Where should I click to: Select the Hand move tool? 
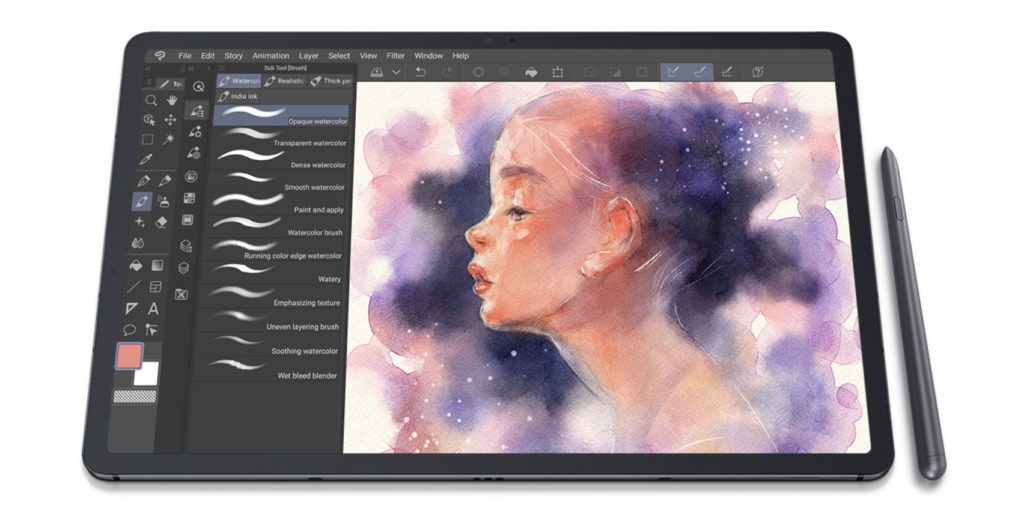172,100
